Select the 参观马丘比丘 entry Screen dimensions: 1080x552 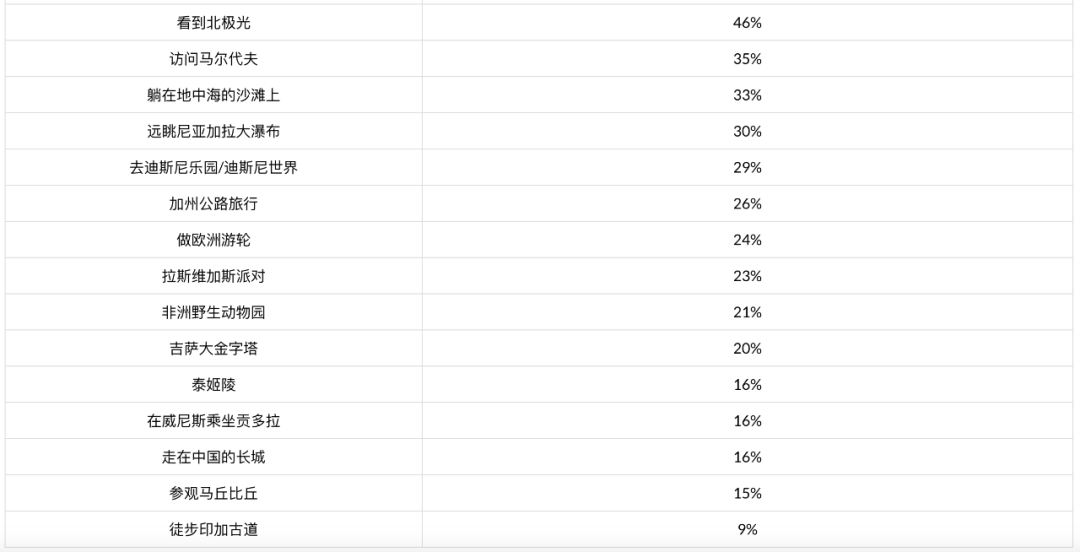(214, 493)
